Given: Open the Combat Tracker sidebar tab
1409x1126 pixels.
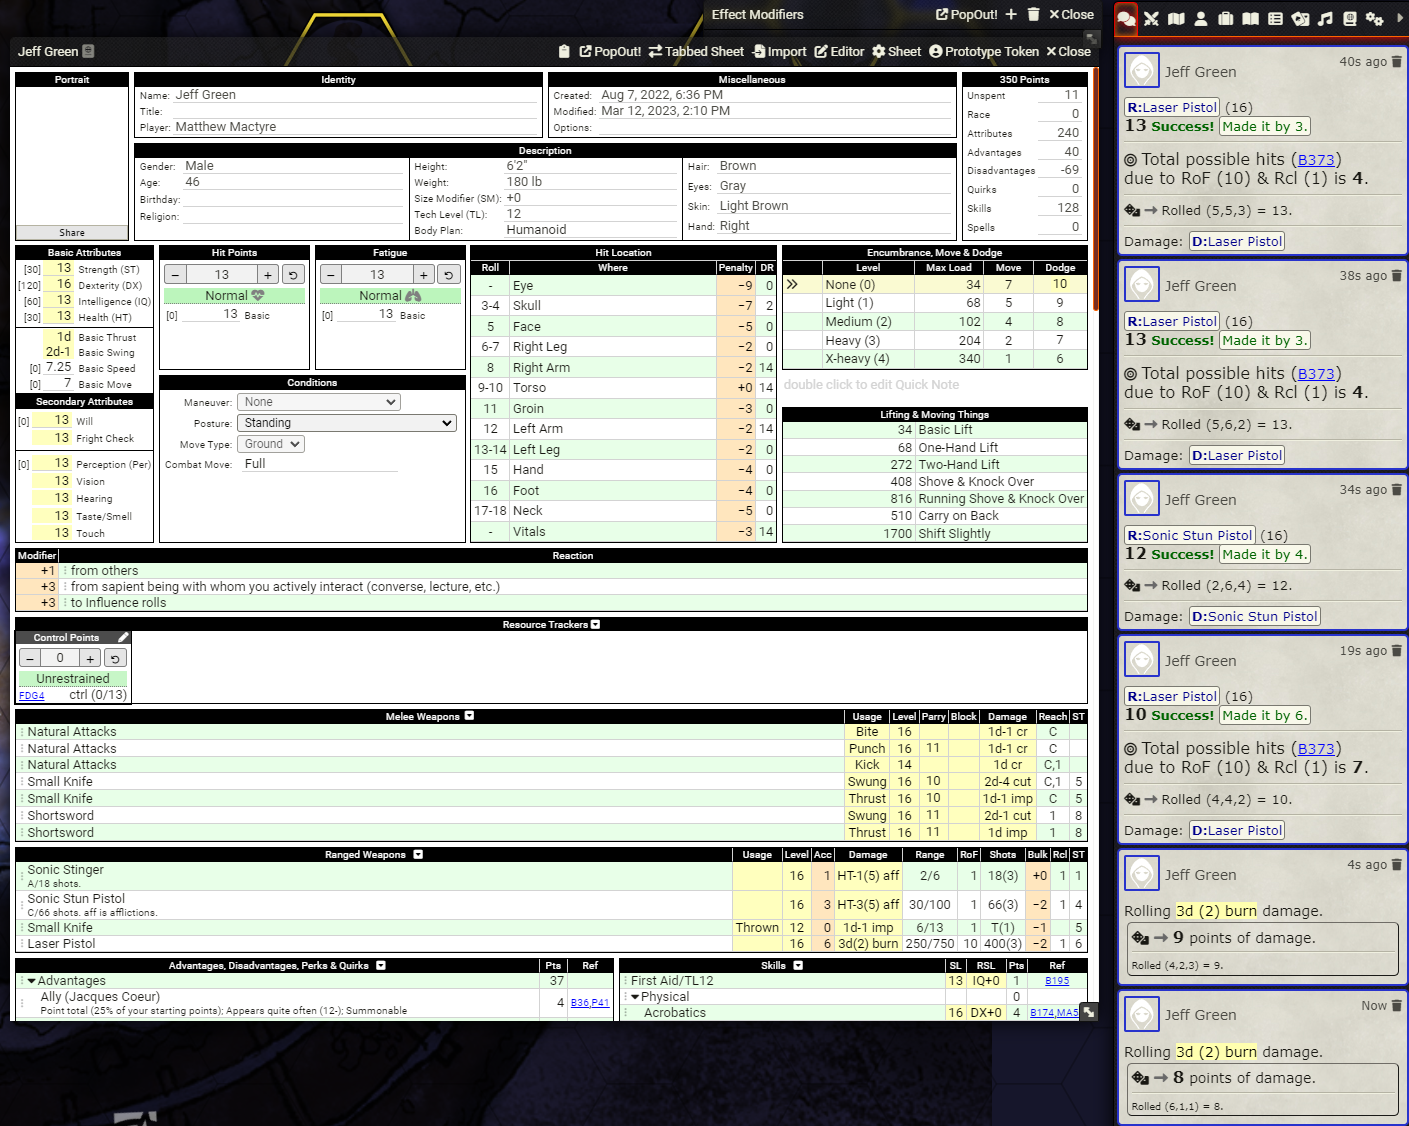Looking at the screenshot, I should [1150, 18].
